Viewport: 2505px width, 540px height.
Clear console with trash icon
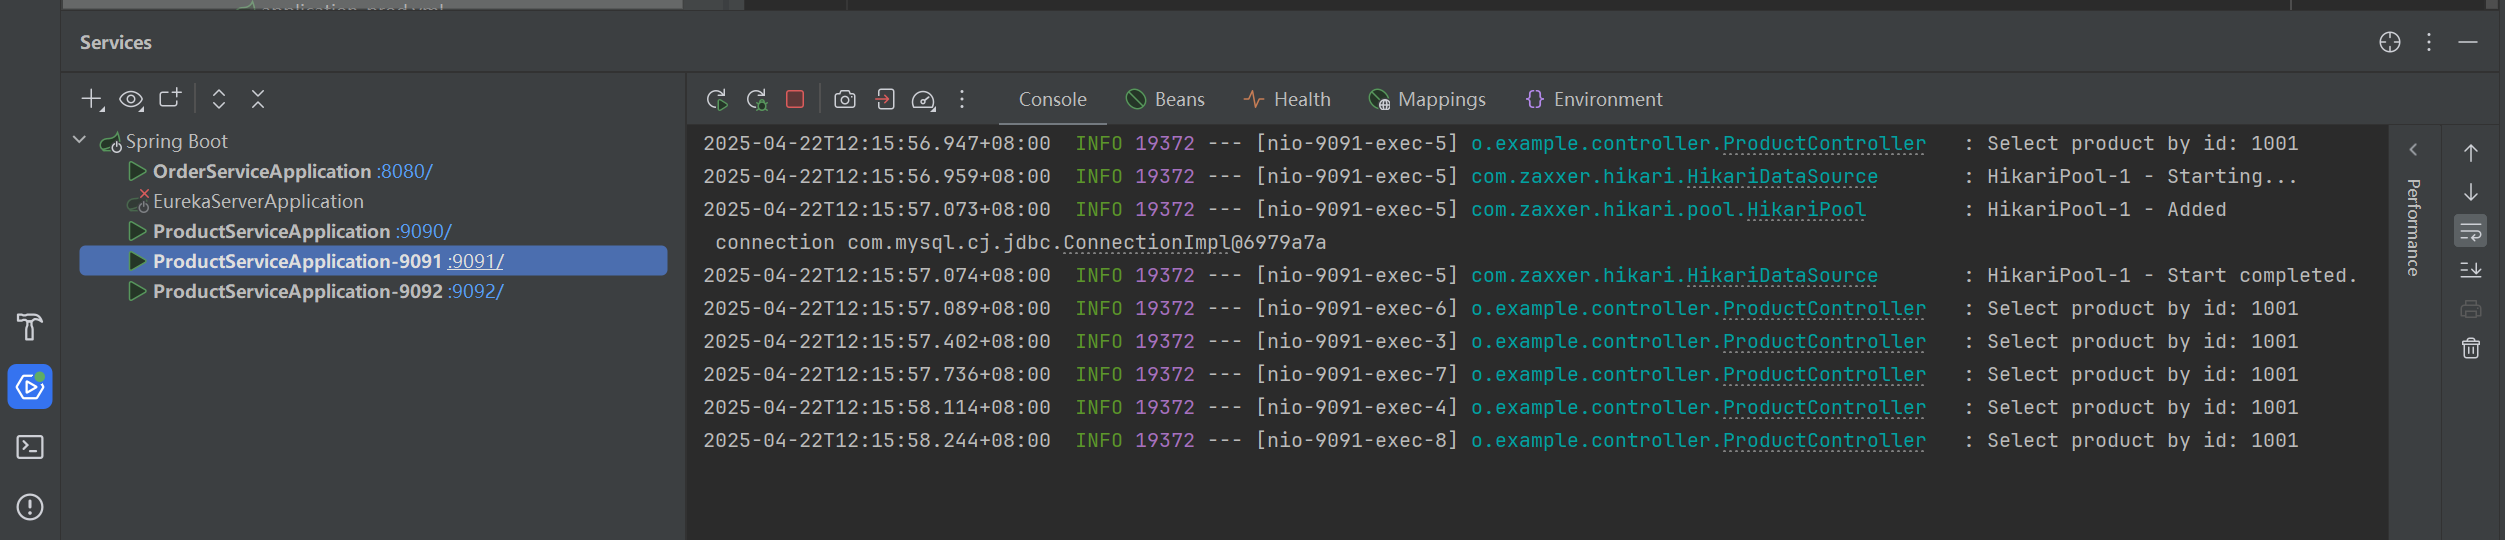pyautogui.click(x=2470, y=348)
